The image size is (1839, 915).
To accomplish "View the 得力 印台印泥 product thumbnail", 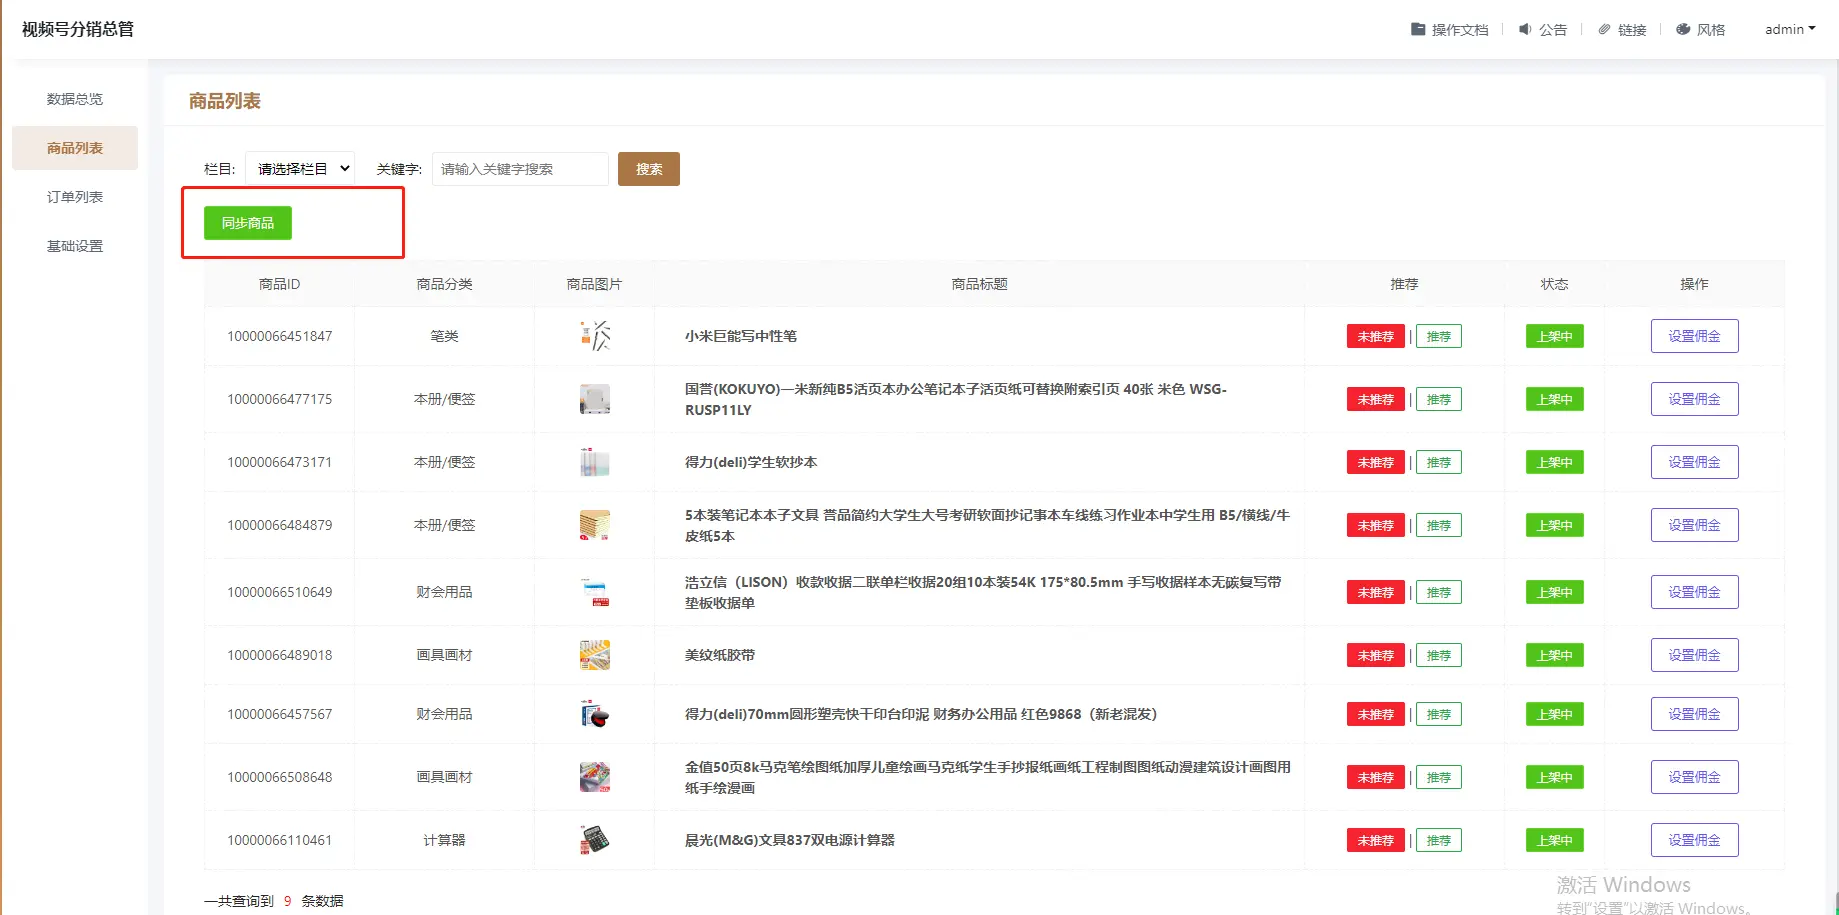I will 595,714.
